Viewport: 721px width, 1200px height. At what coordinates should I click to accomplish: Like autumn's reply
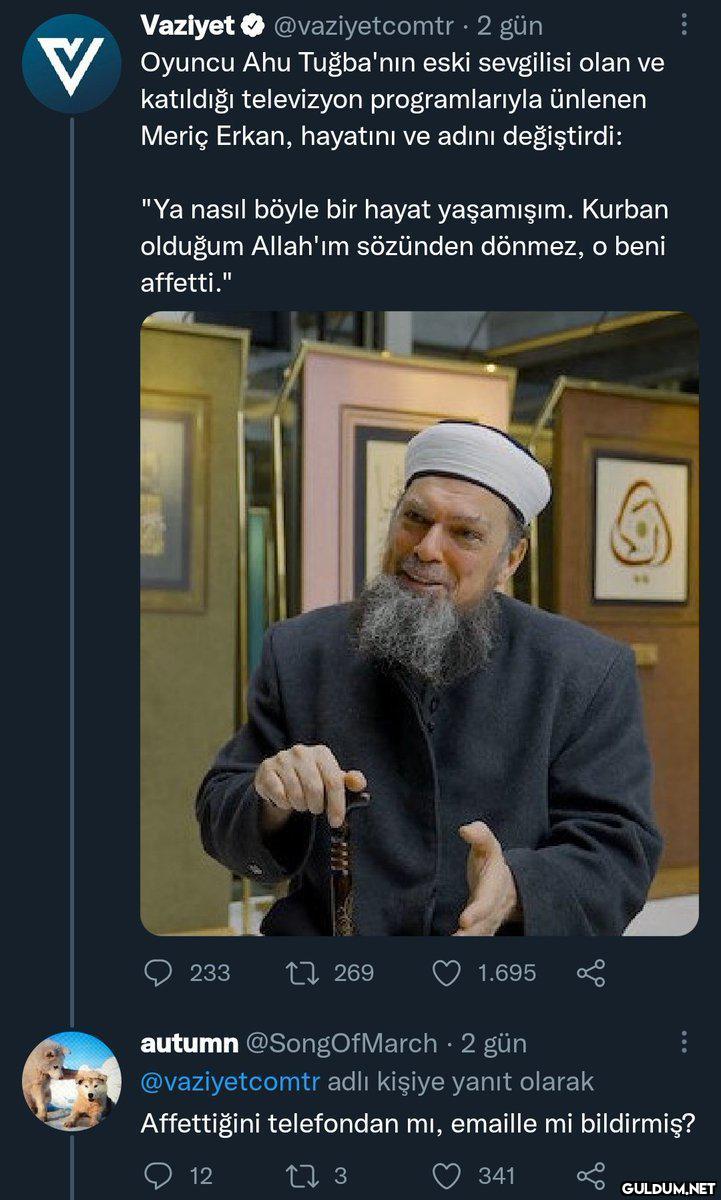tap(446, 1175)
